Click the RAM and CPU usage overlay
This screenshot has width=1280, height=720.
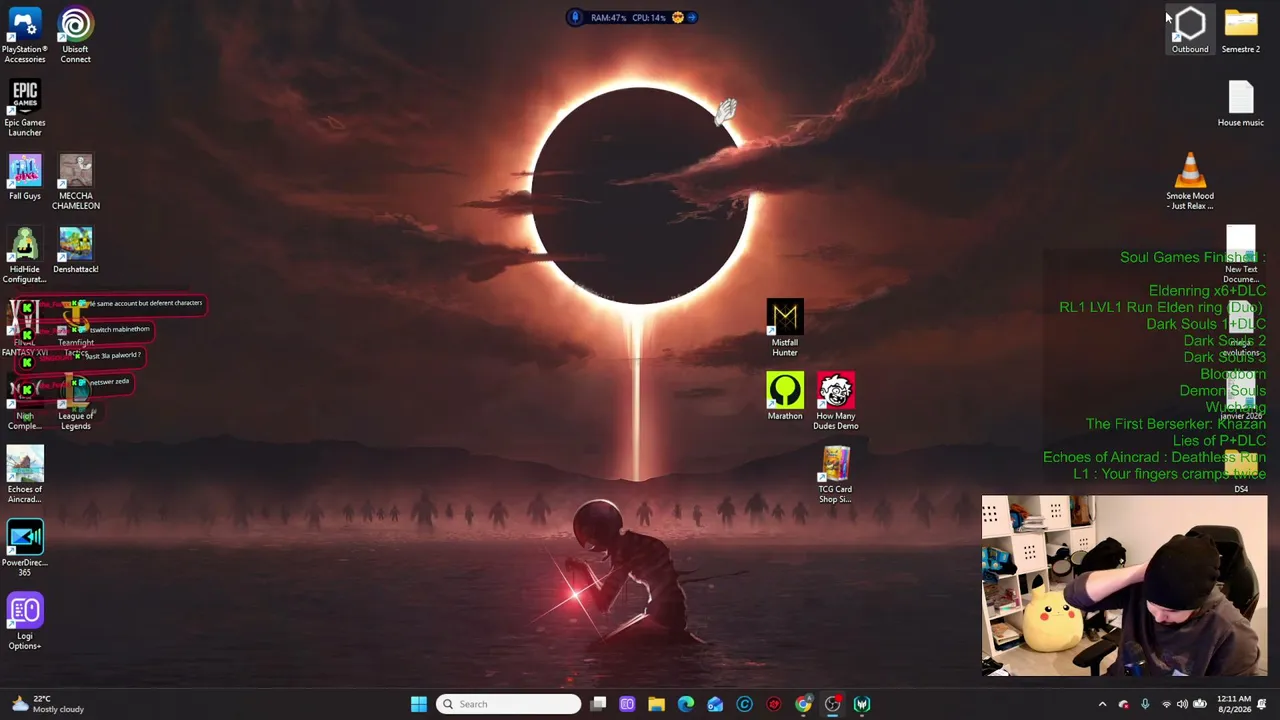click(x=632, y=17)
